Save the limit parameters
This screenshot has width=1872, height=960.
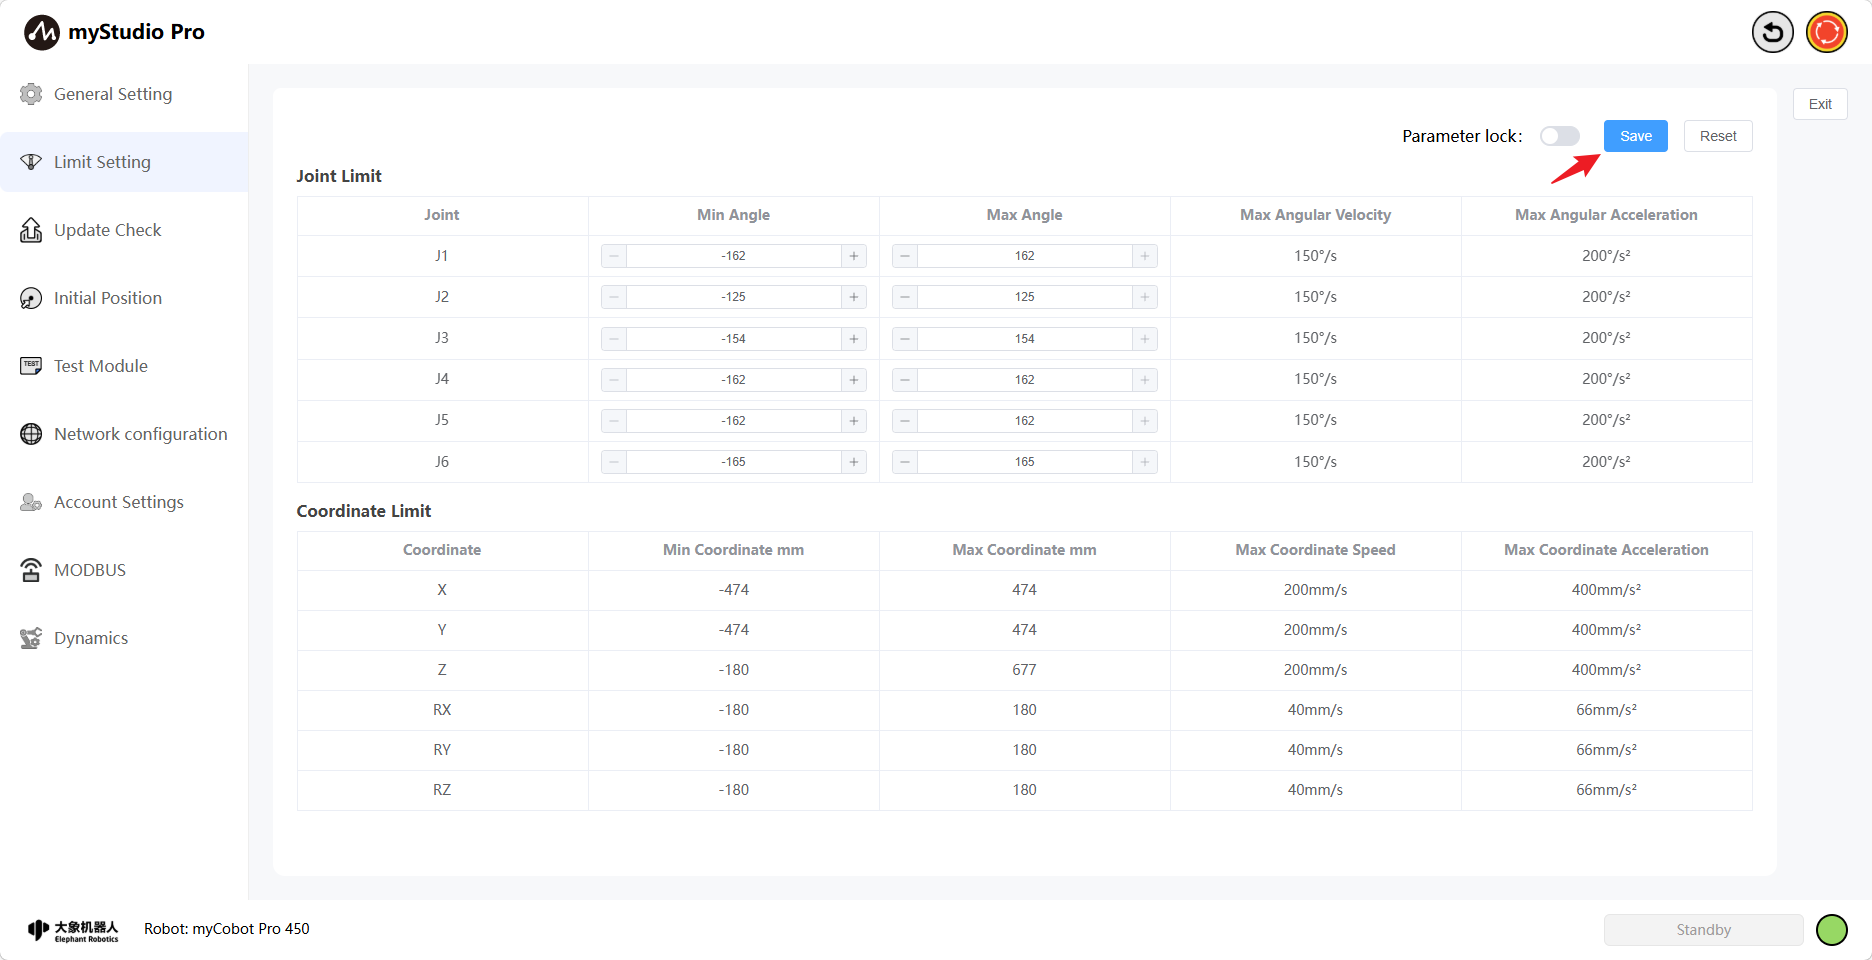1635,136
